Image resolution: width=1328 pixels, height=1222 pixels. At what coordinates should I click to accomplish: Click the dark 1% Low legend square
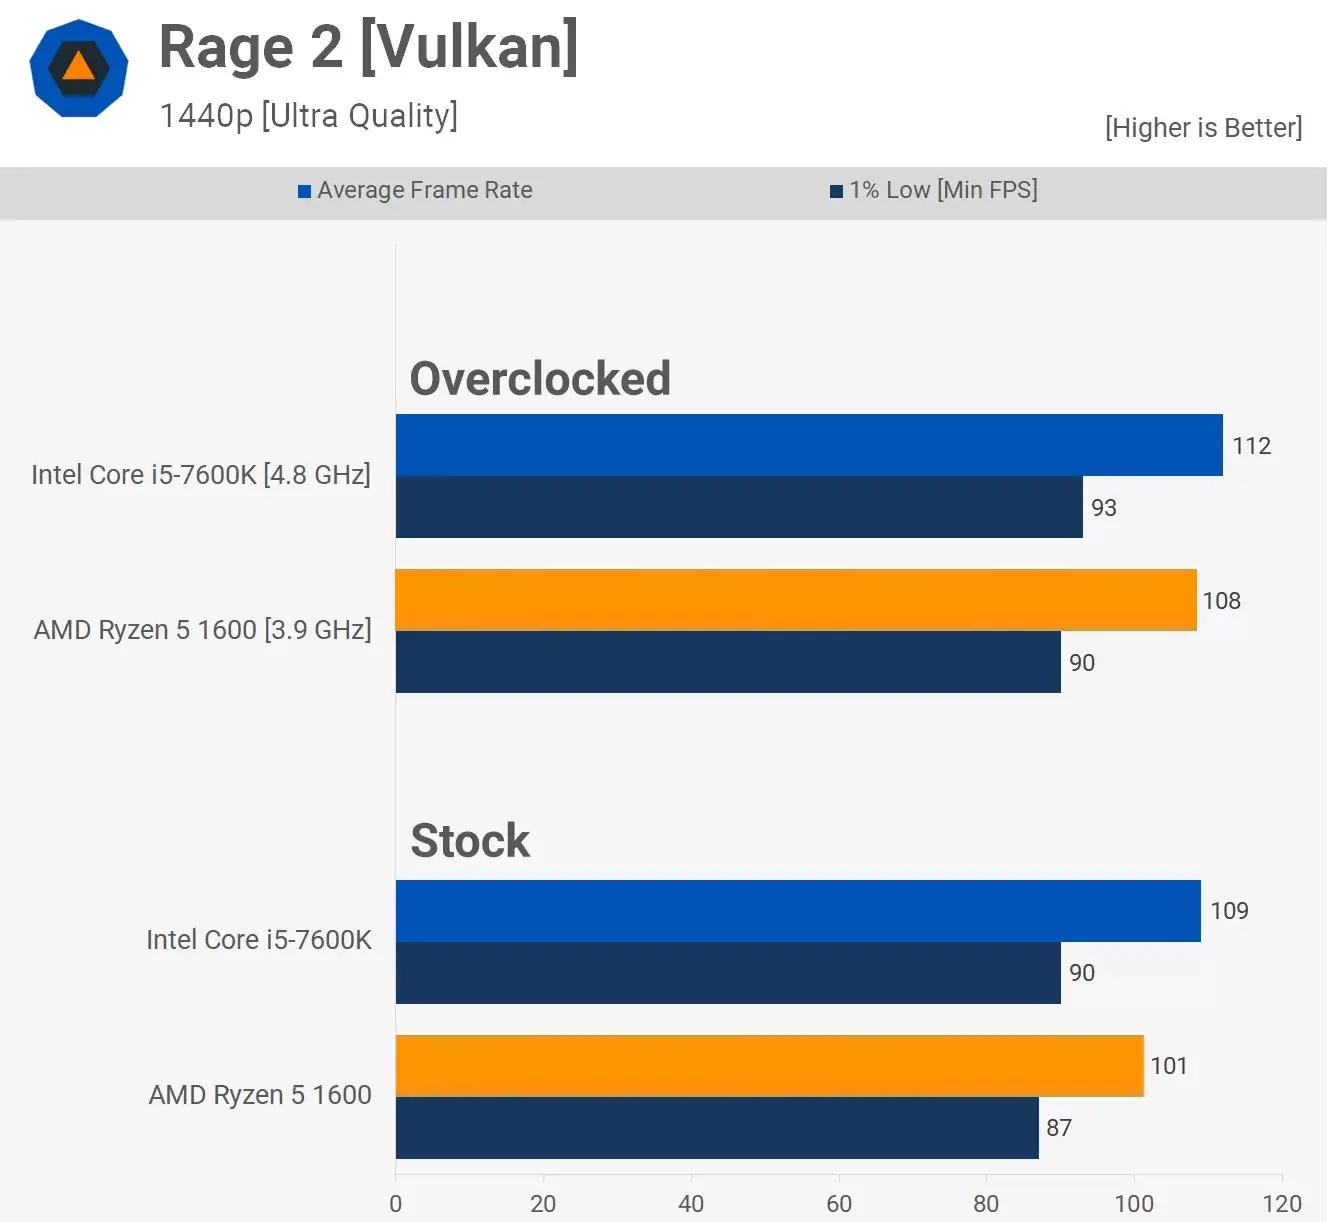pos(836,191)
